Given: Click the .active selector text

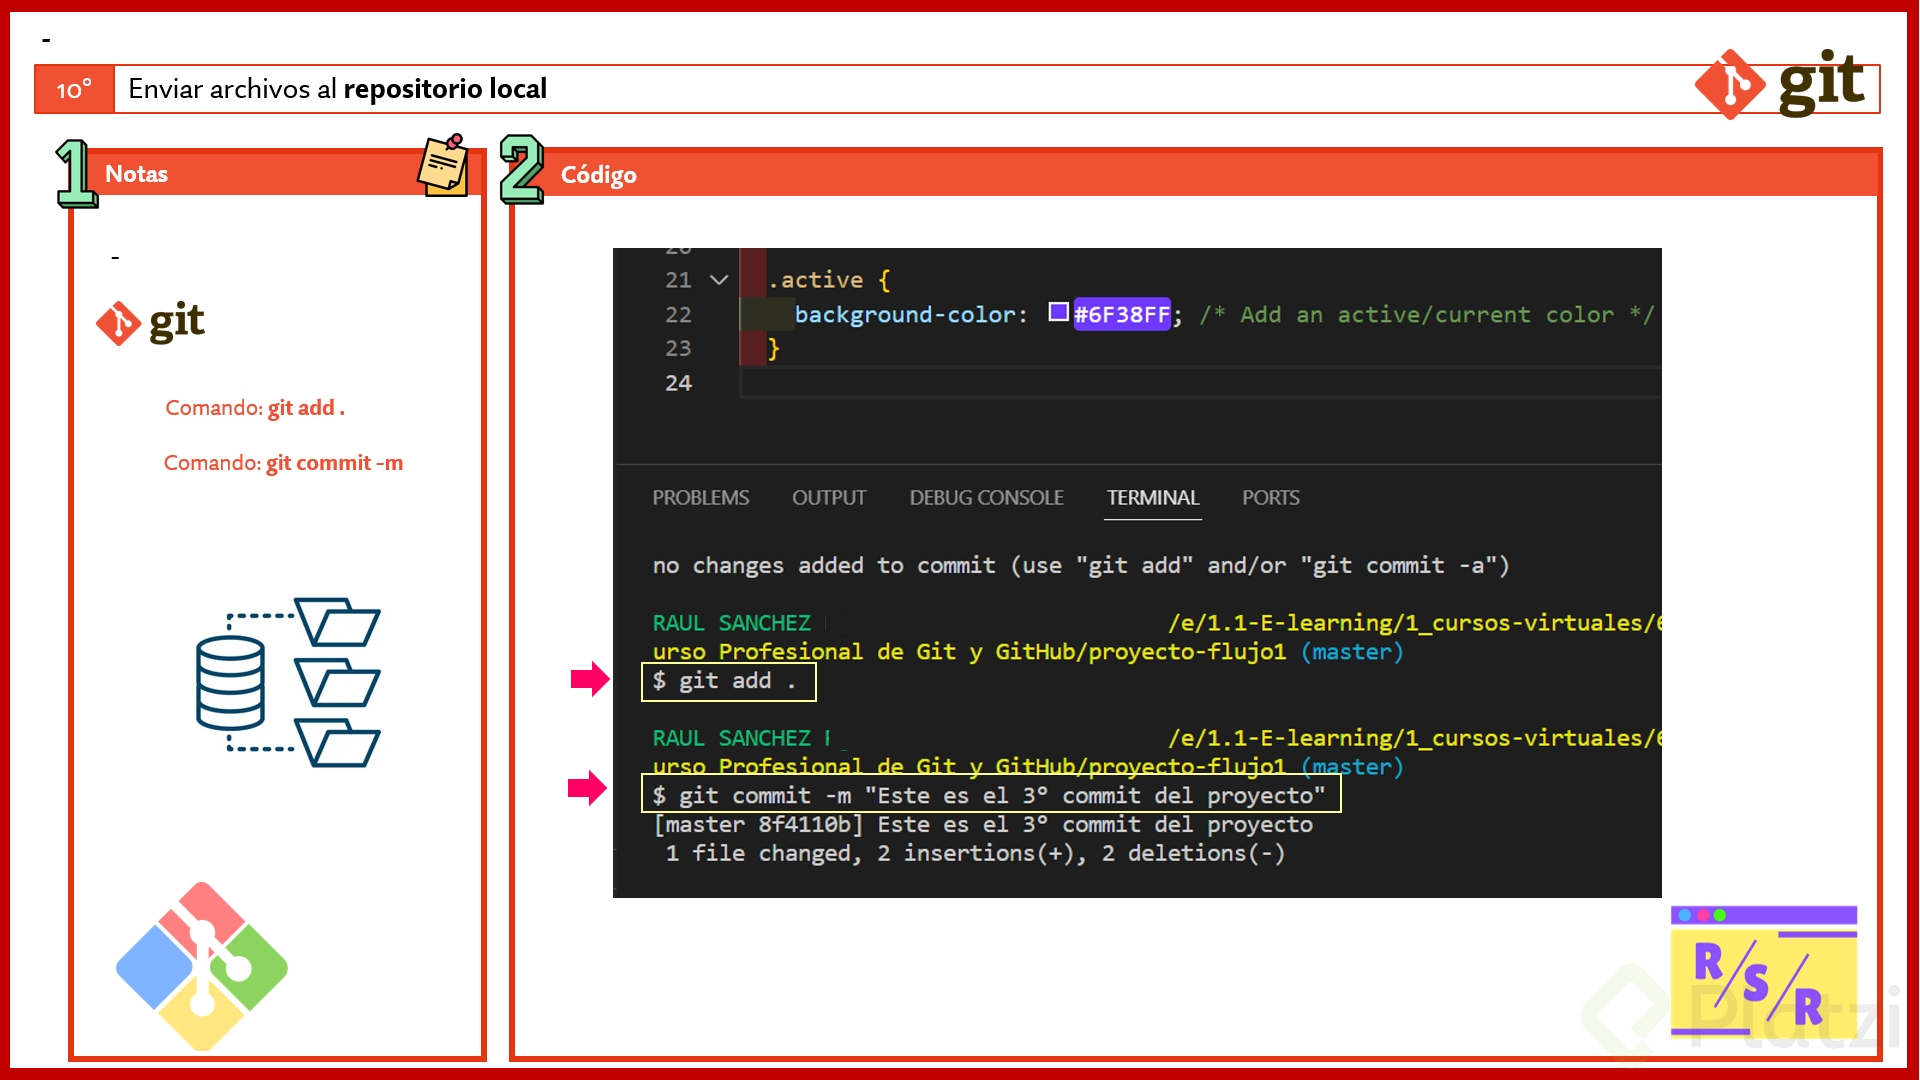Looking at the screenshot, I should 815,280.
